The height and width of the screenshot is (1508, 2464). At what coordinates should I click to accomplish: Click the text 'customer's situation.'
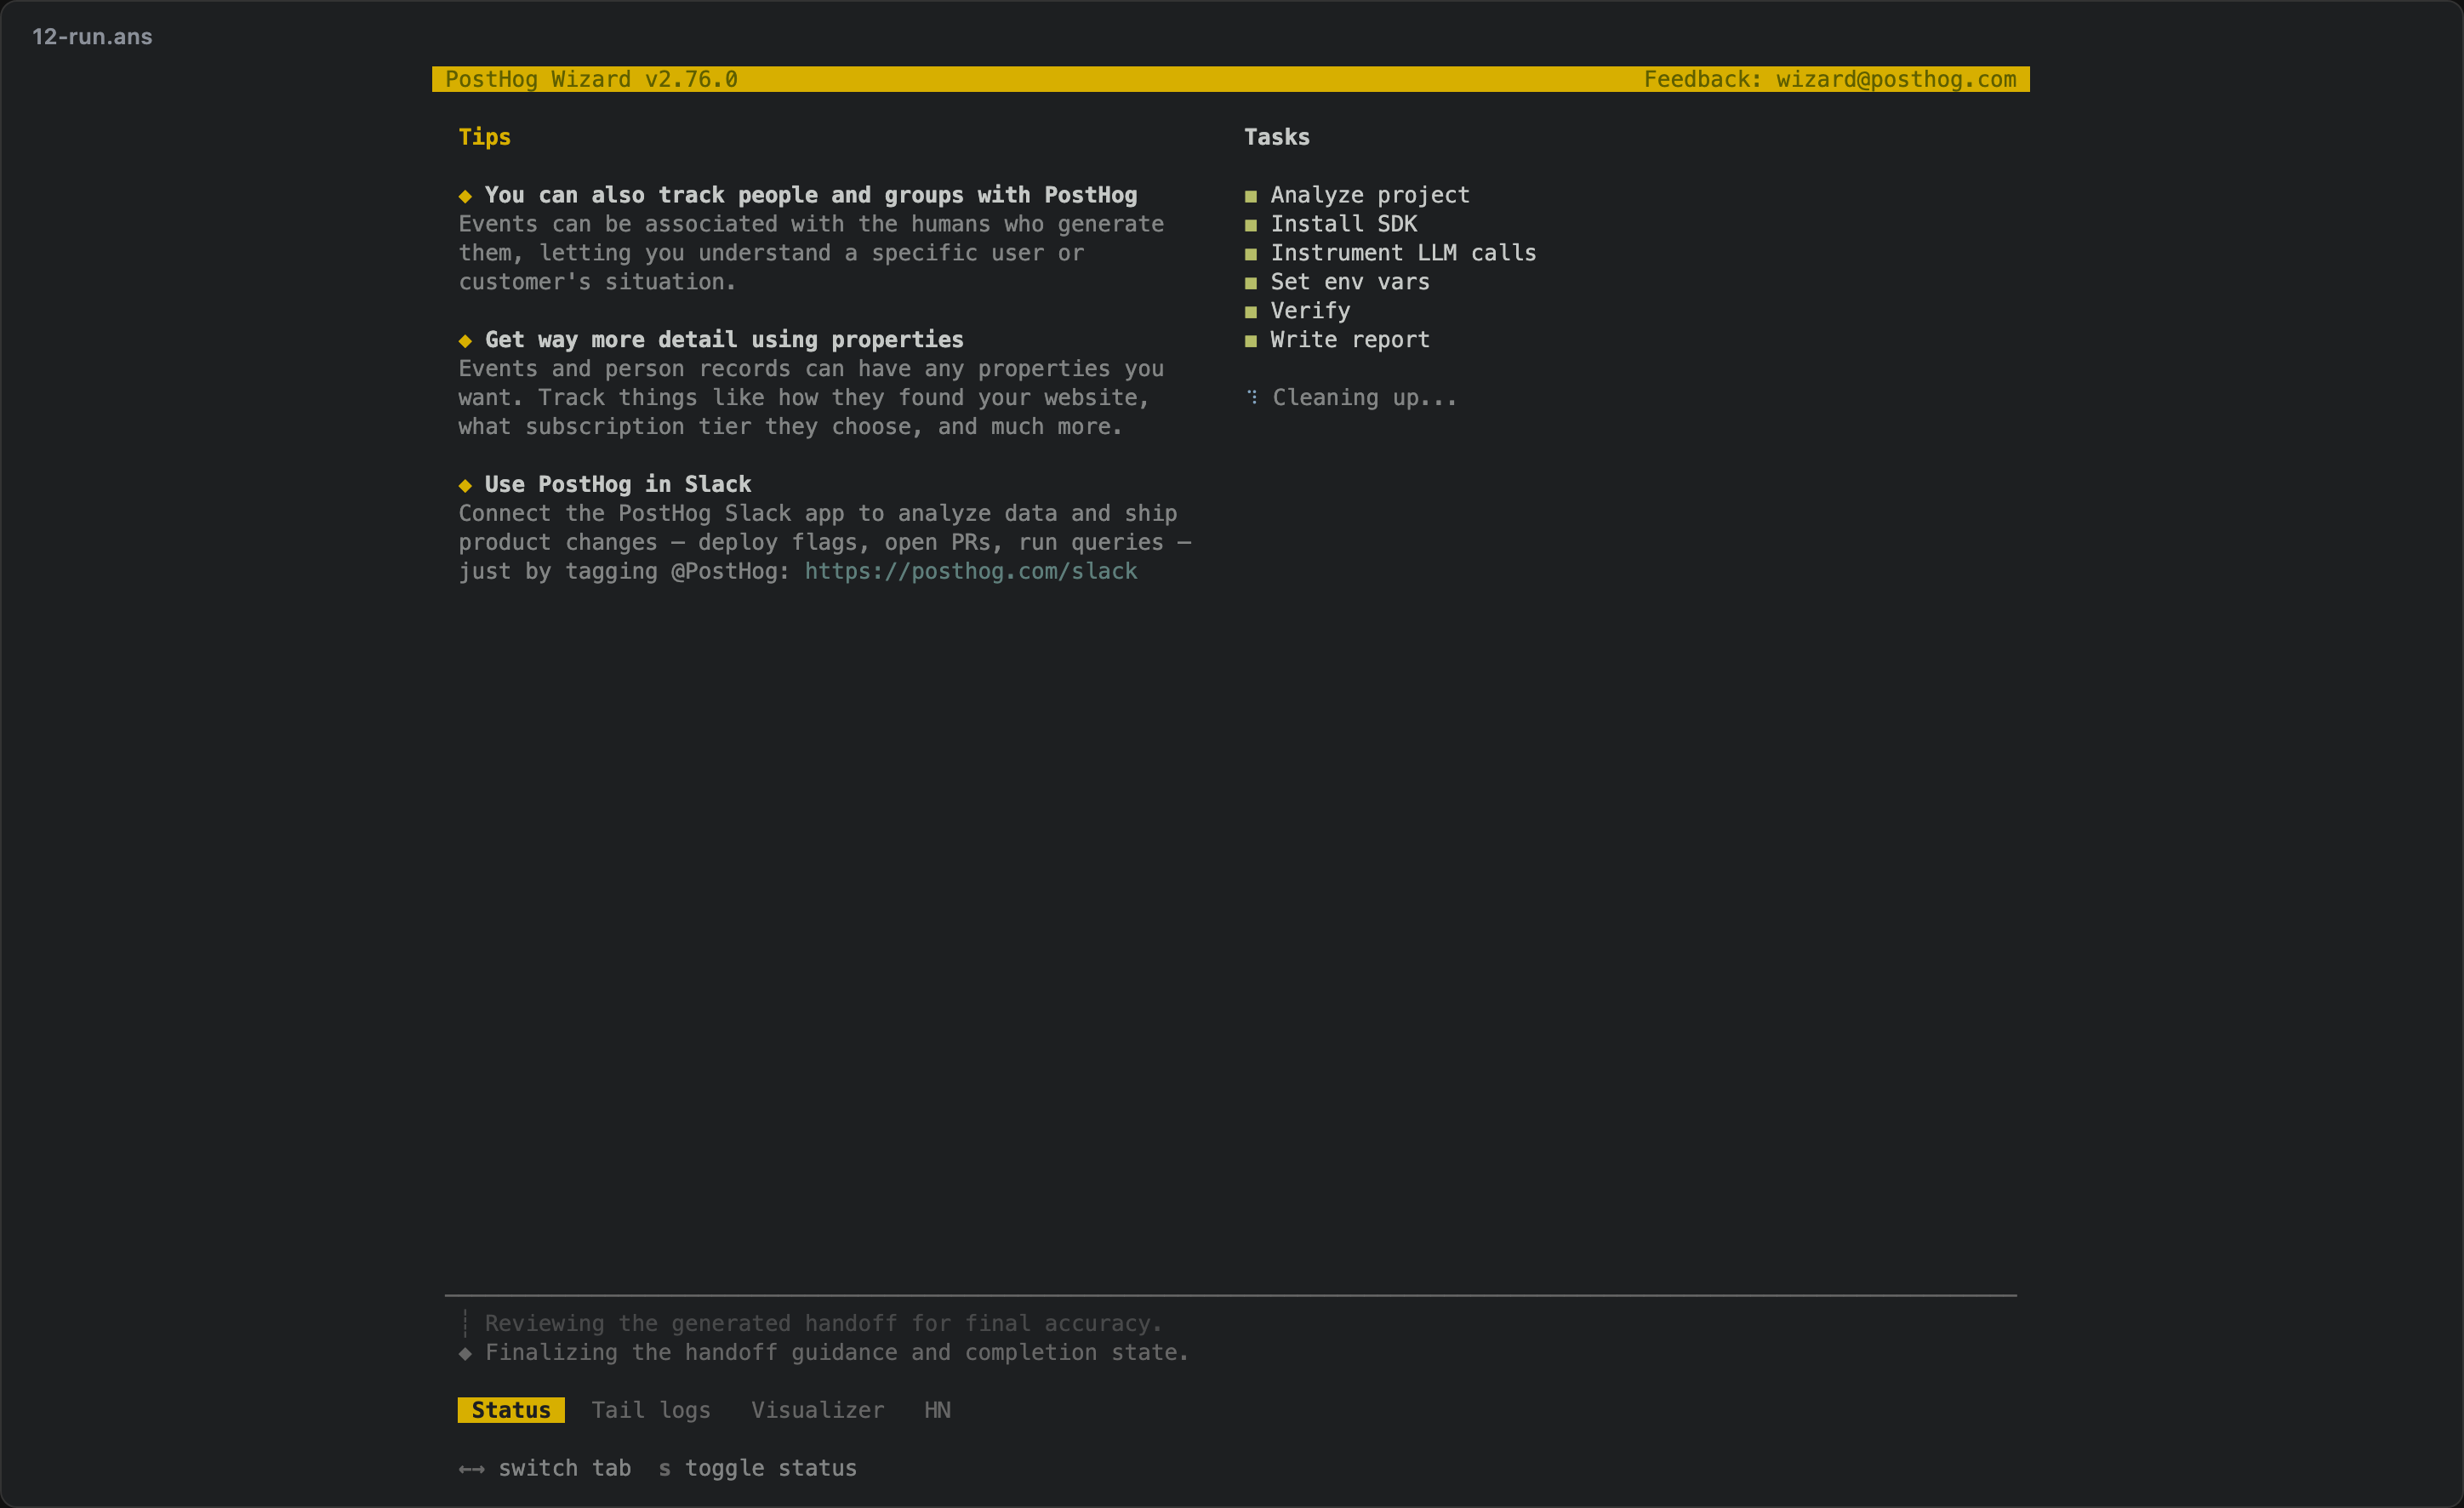pyautogui.click(x=597, y=282)
